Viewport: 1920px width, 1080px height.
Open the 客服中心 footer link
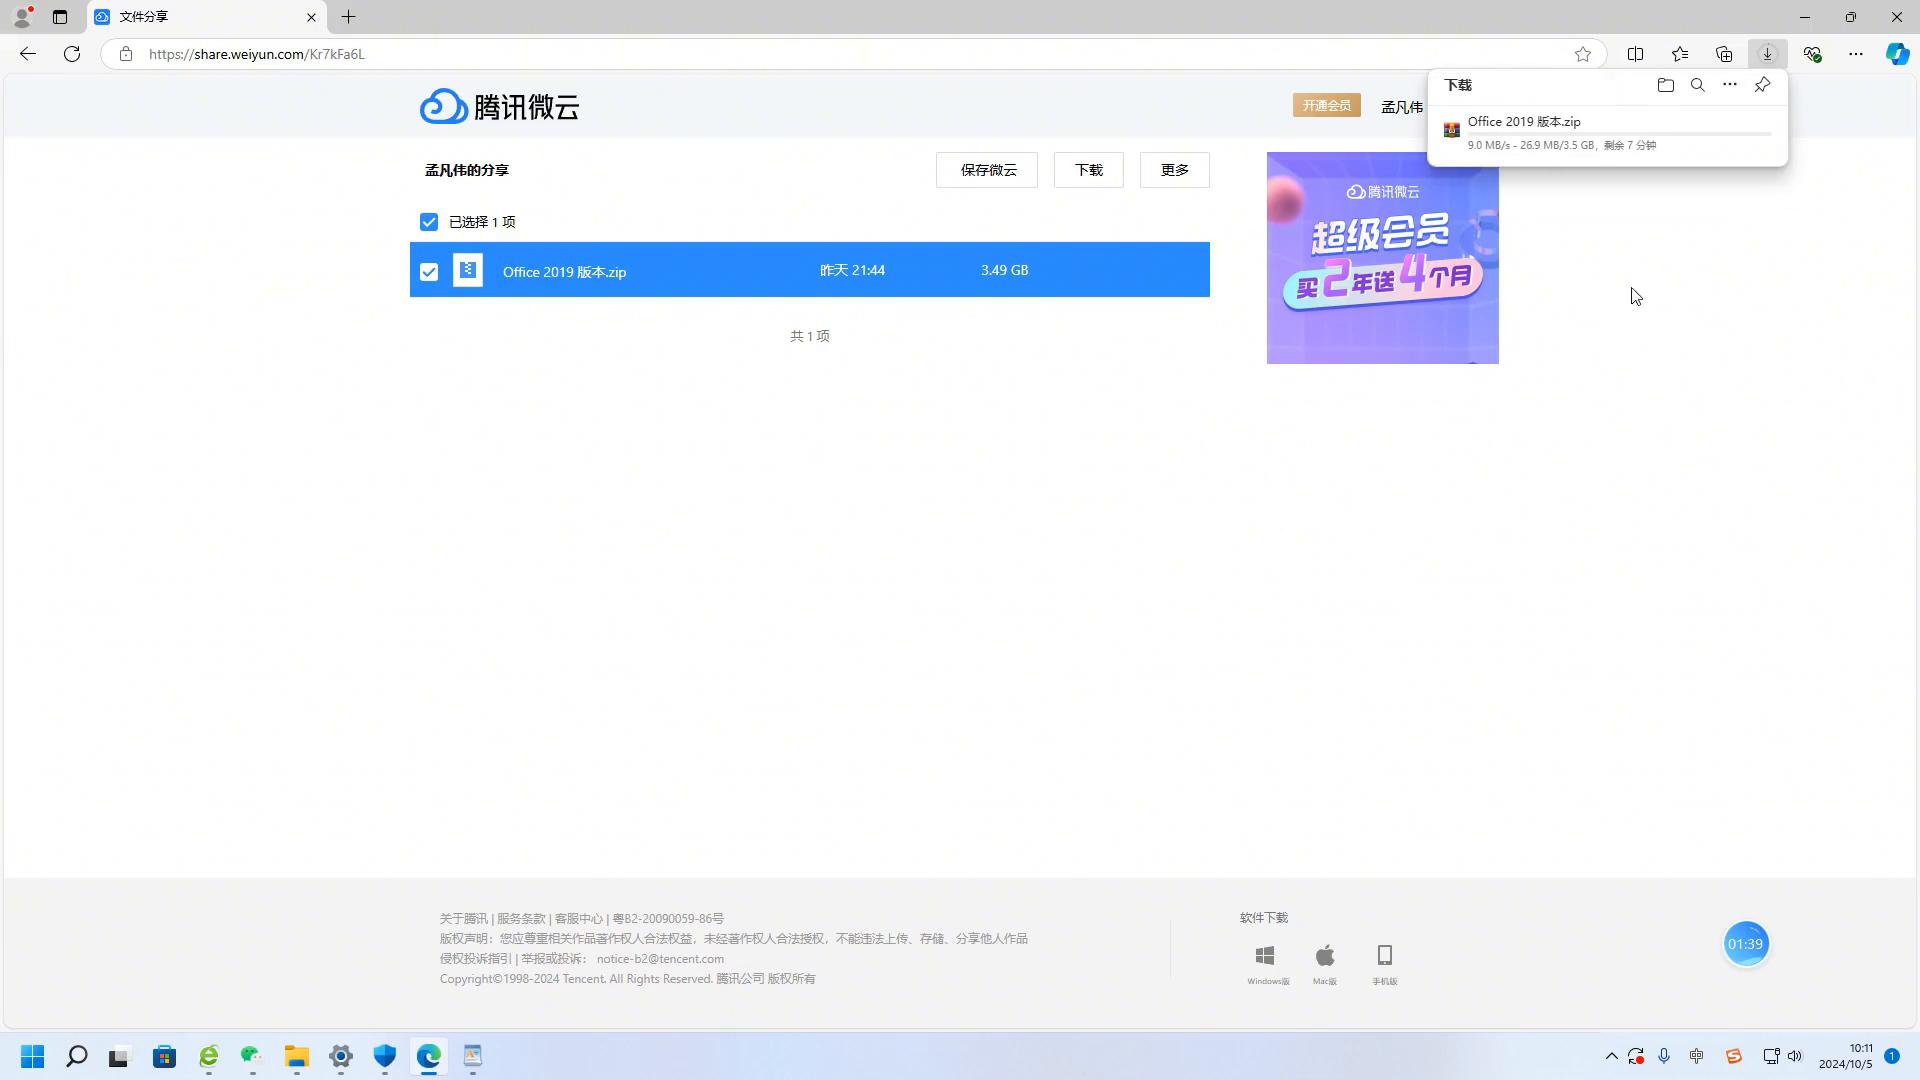[x=579, y=918]
